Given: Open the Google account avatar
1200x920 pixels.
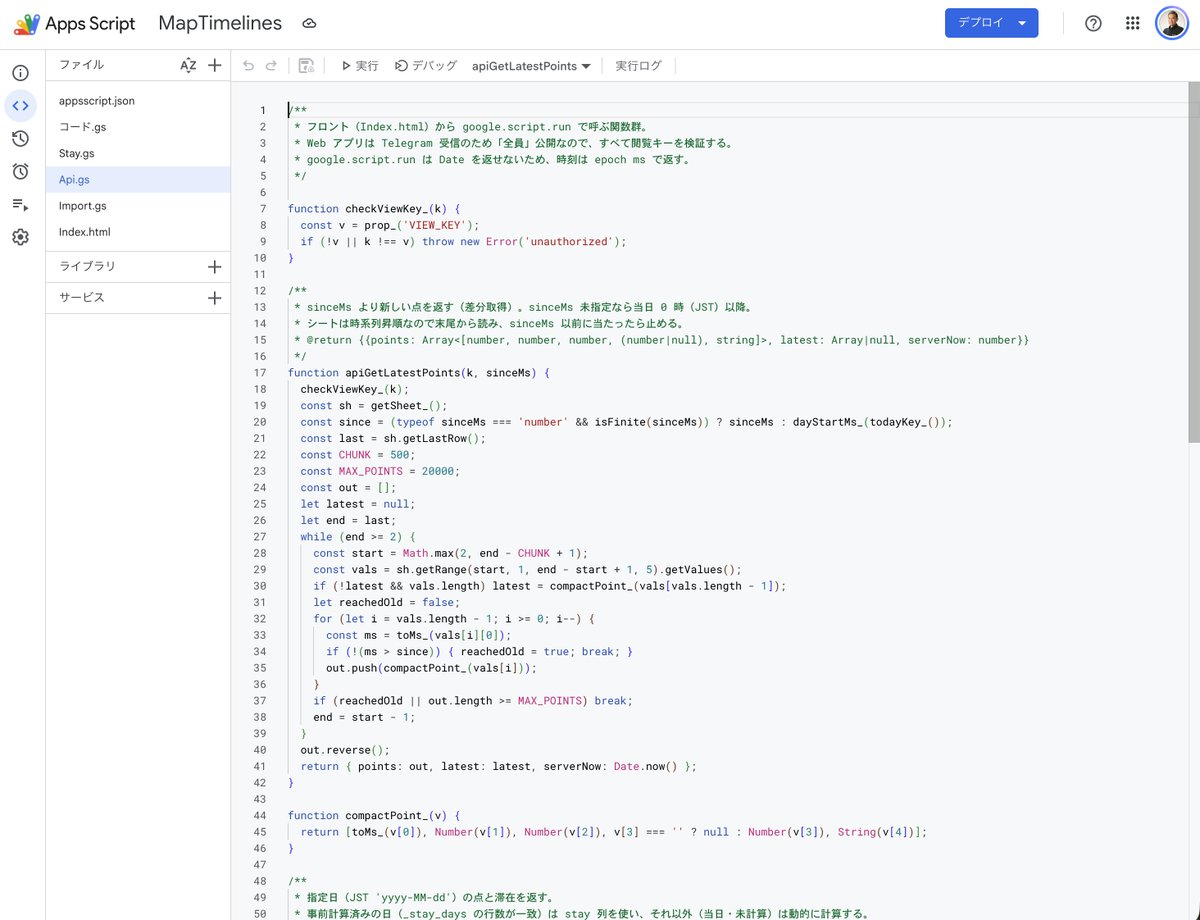Looking at the screenshot, I should pos(1172,24).
